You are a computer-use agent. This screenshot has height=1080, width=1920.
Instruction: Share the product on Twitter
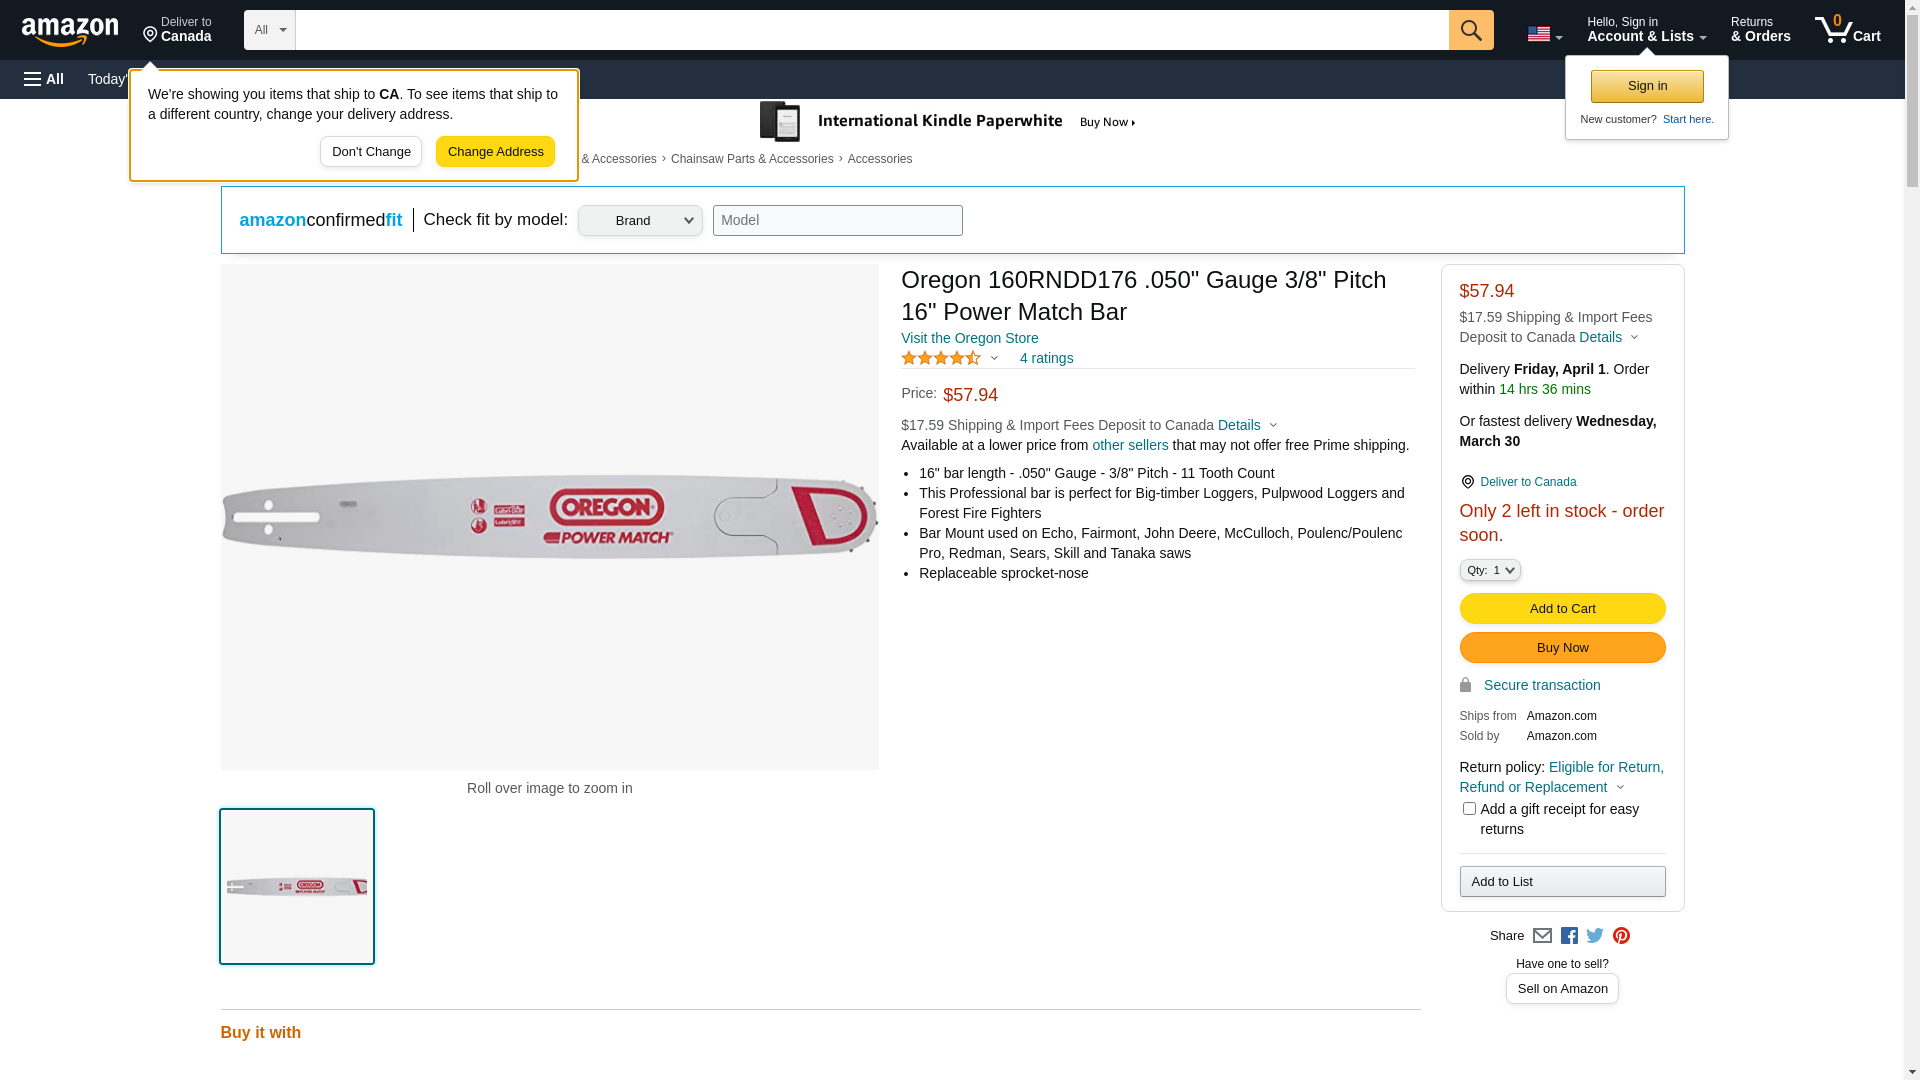[1595, 936]
